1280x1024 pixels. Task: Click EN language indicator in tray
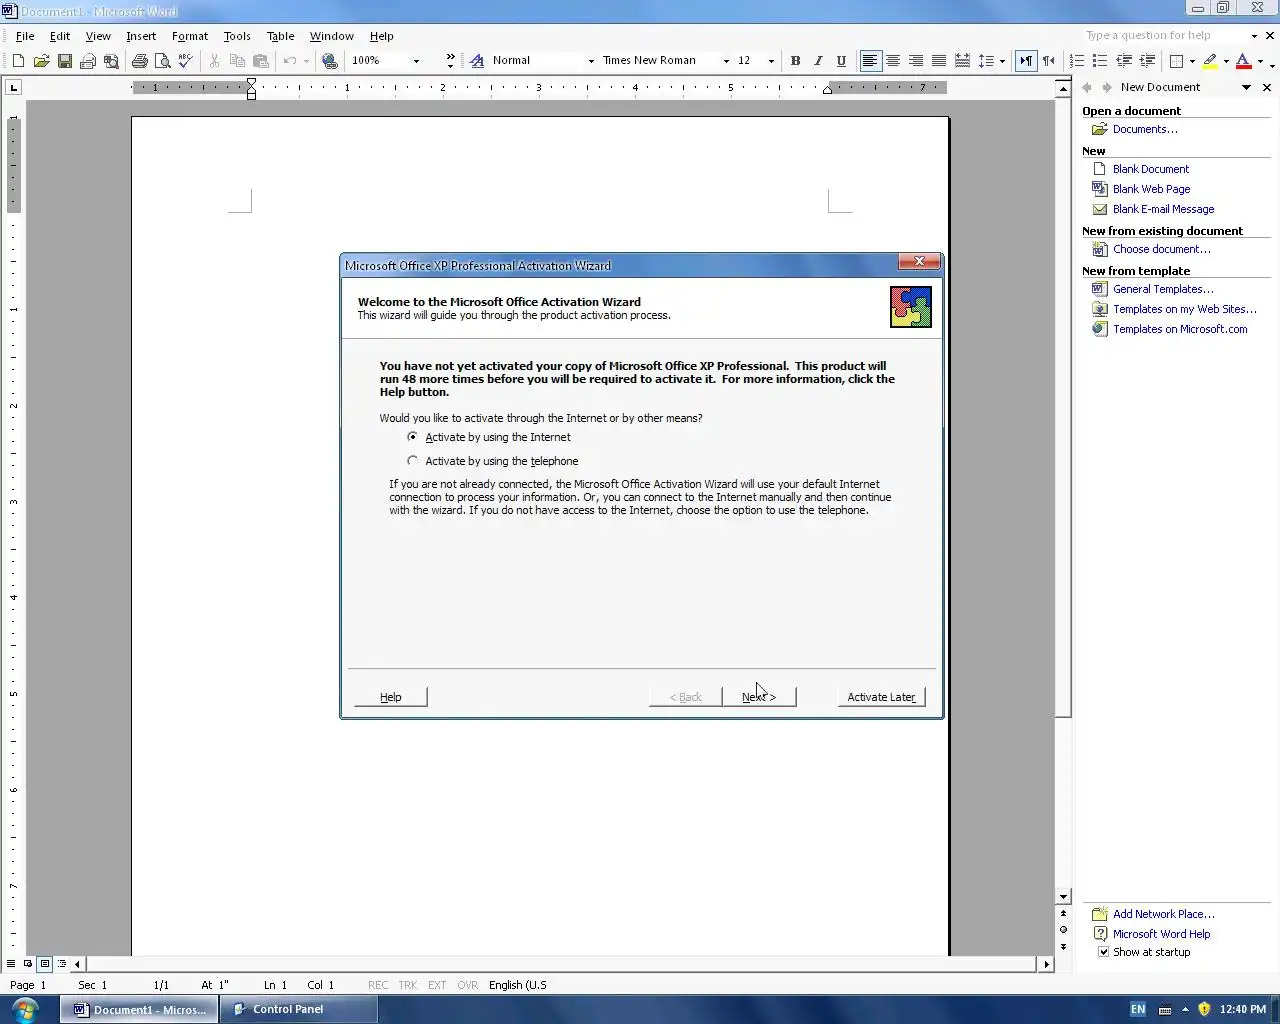1138,1009
